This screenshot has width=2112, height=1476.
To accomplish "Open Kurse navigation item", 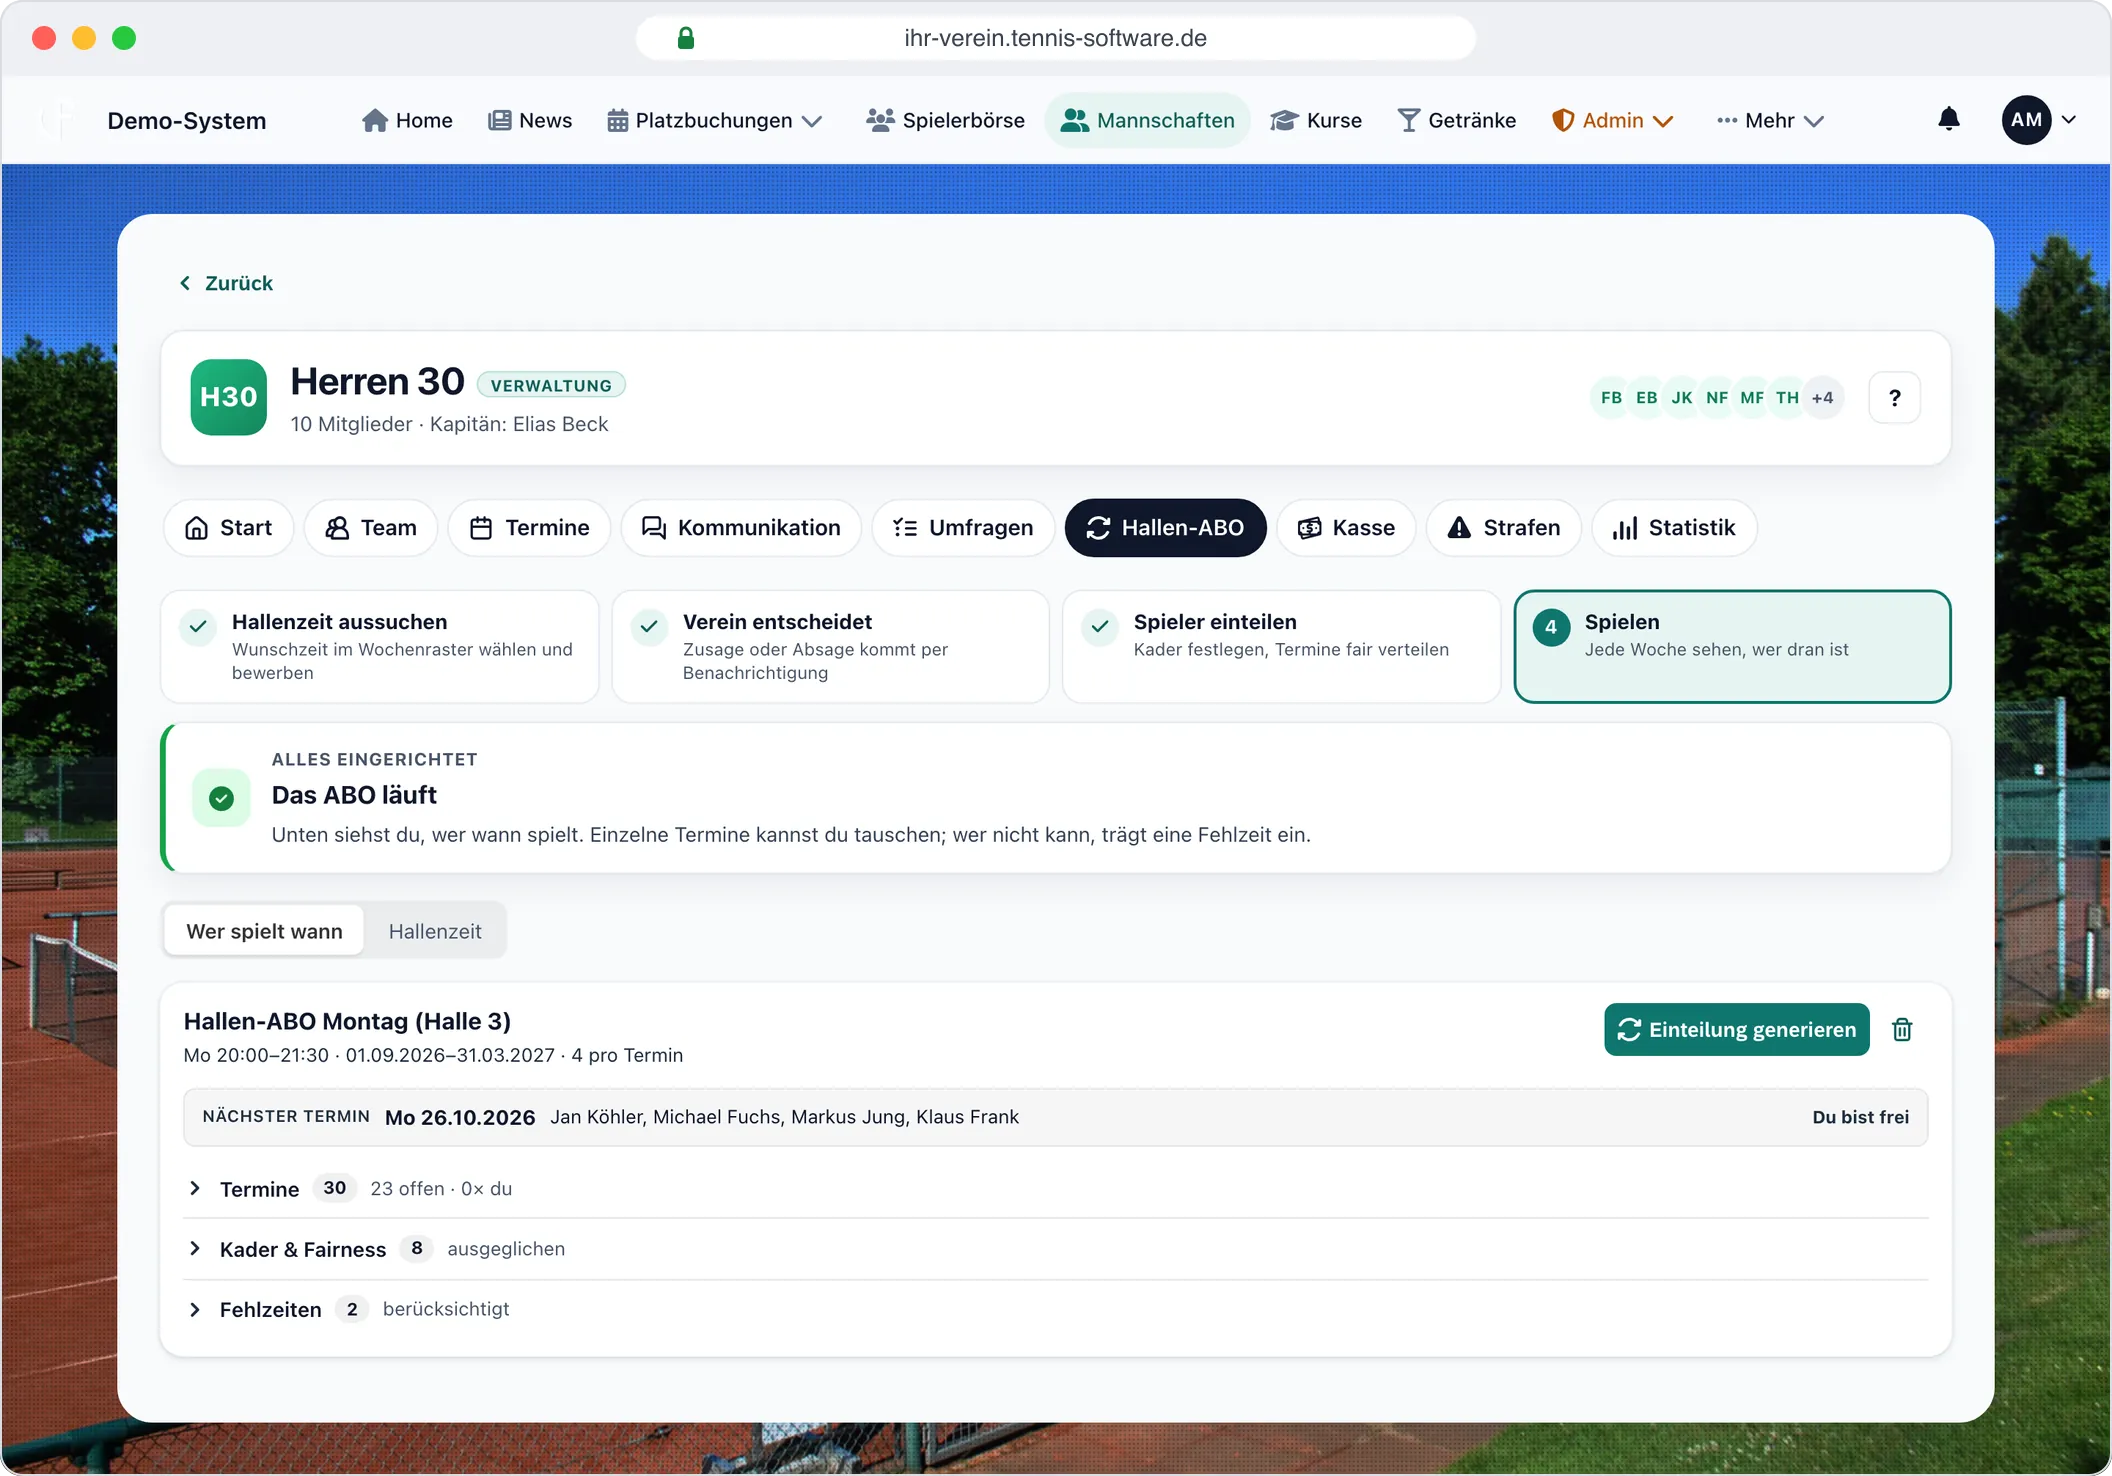I will pyautogui.click(x=1316, y=120).
